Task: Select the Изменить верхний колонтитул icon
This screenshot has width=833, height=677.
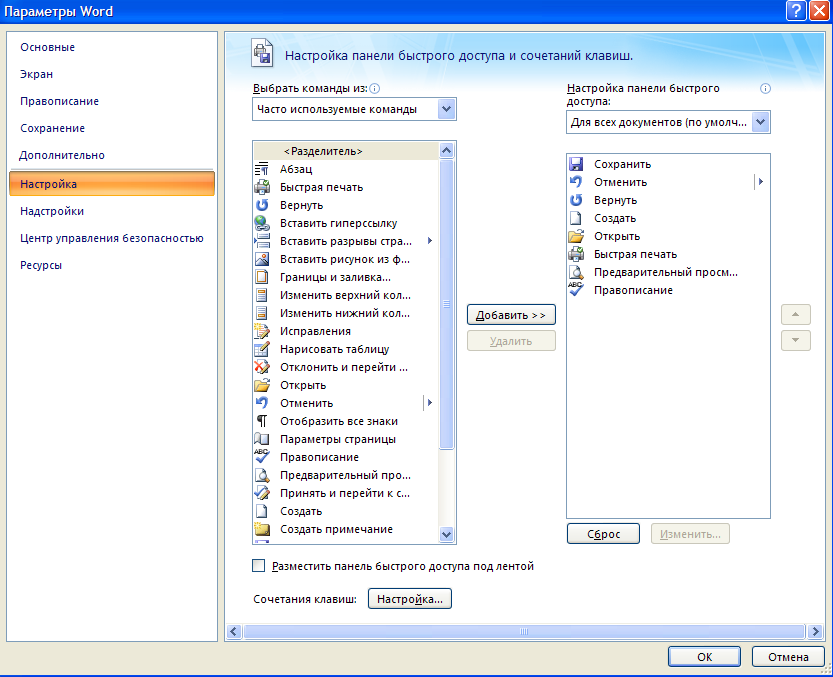Action: 262,295
